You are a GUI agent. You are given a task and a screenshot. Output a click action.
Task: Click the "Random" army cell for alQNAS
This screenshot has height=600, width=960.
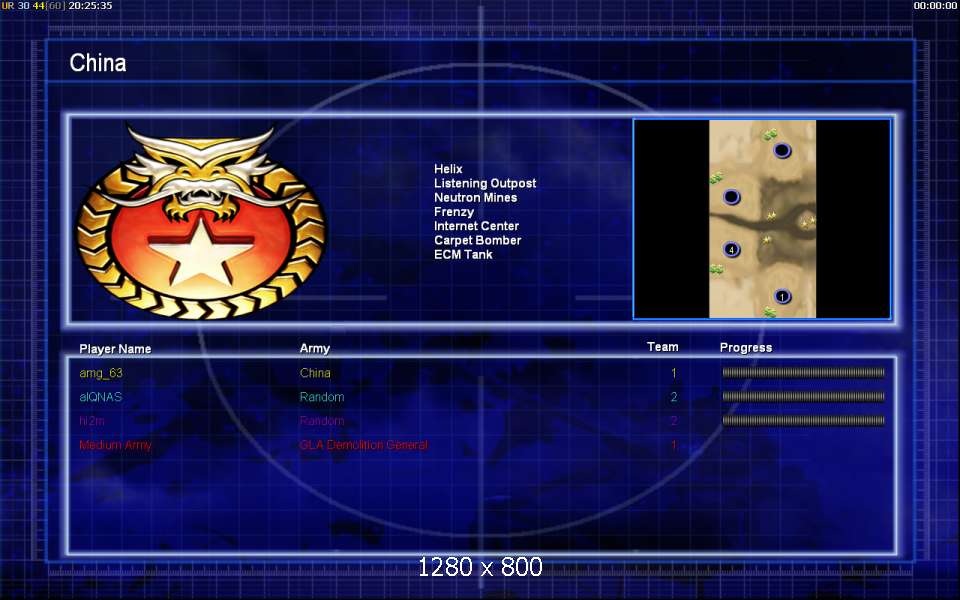click(x=321, y=397)
